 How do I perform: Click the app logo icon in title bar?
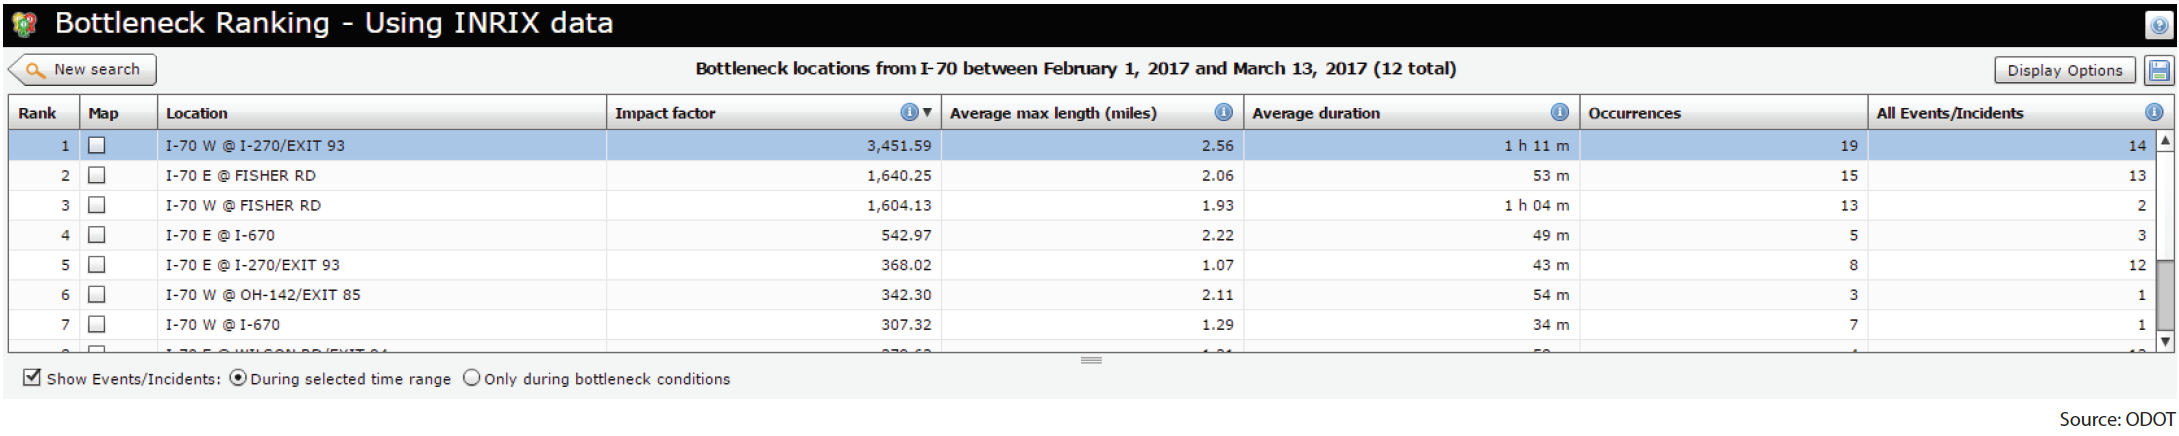pyautogui.click(x=26, y=24)
